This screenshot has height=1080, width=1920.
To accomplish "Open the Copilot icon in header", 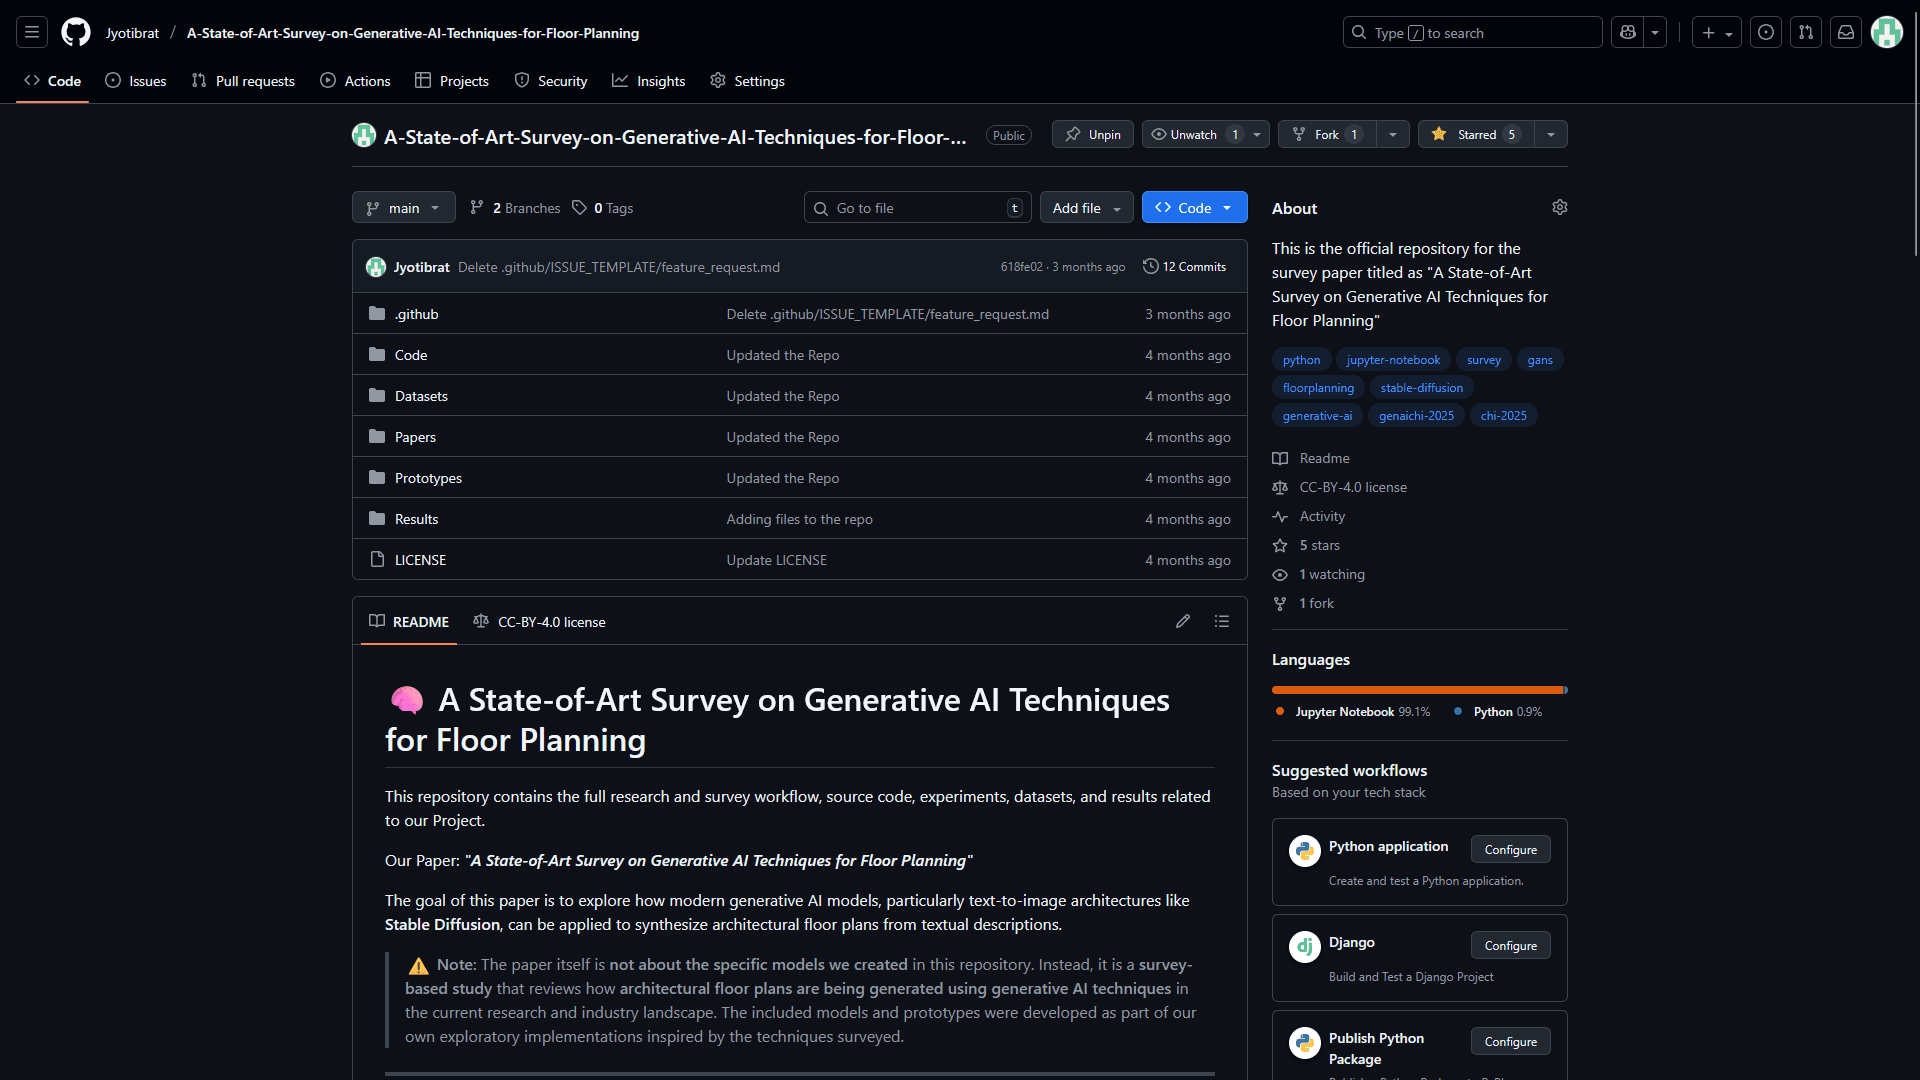I will point(1628,33).
